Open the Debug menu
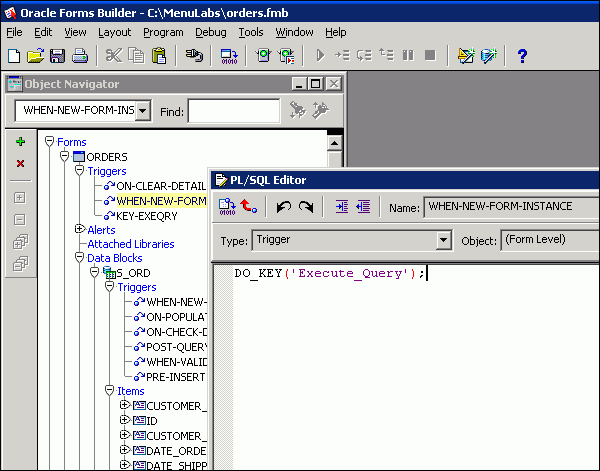The height and width of the screenshot is (471, 600). 211,33
